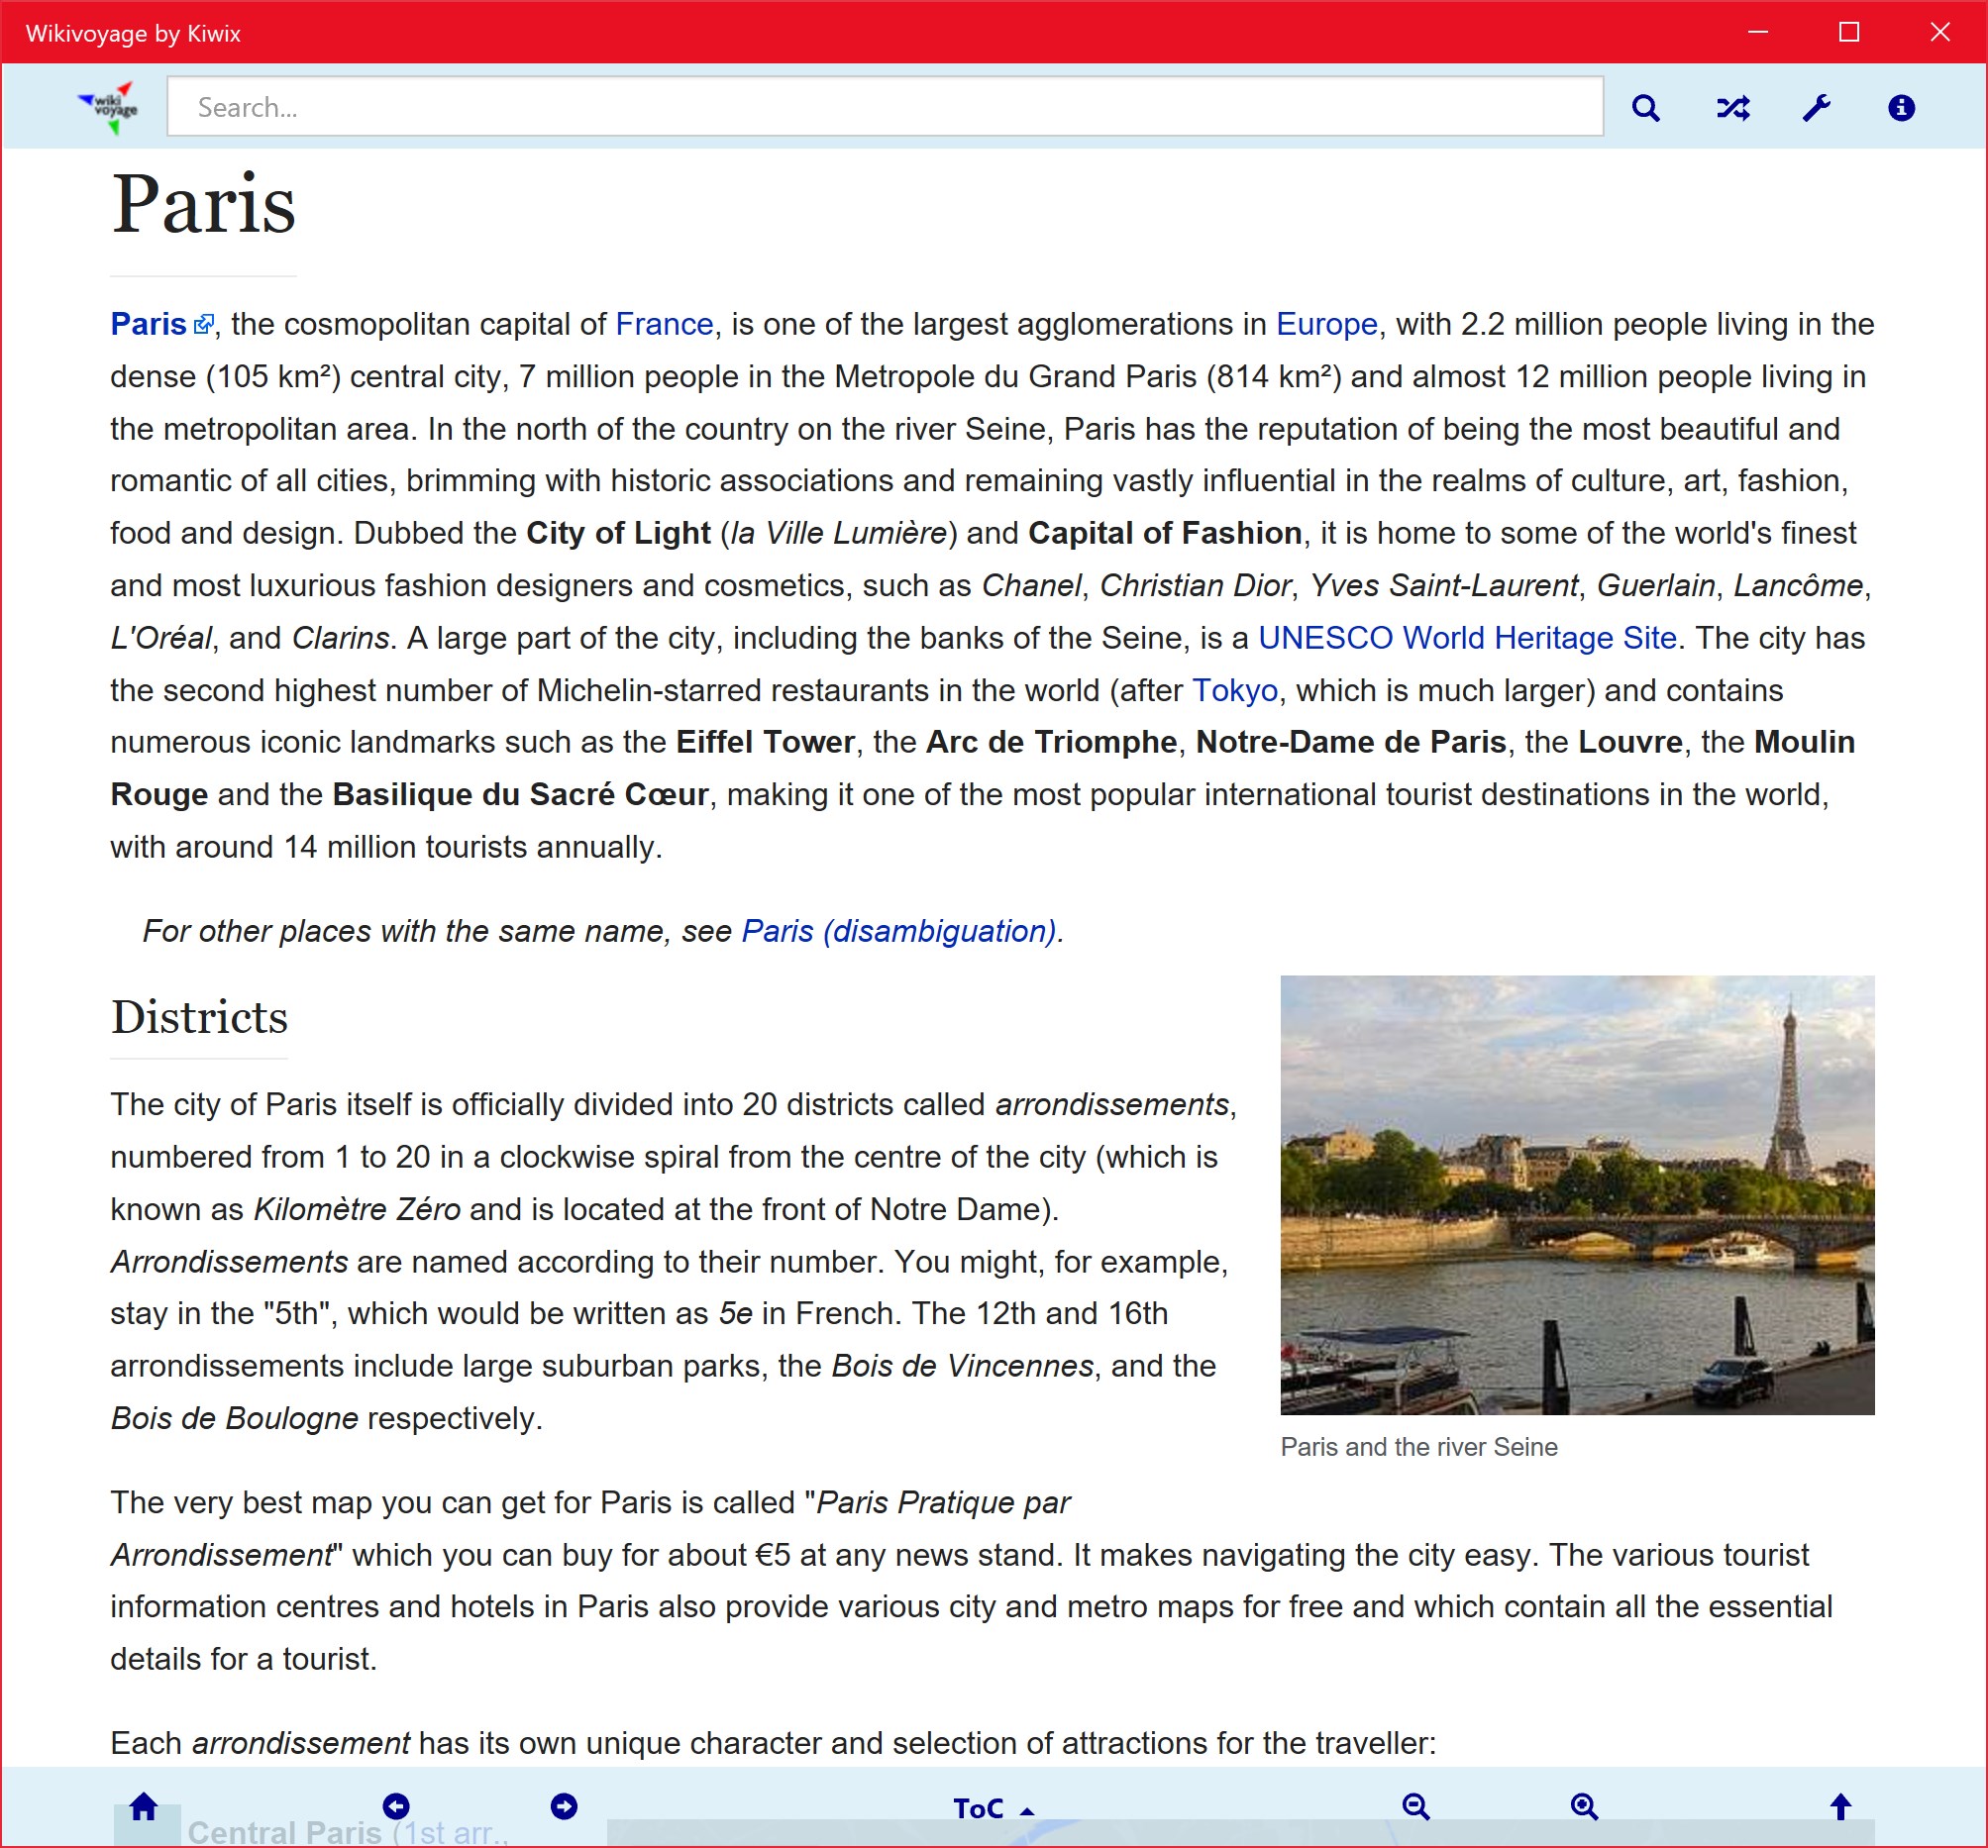Follow the France link
This screenshot has height=1848, width=1988.
point(664,324)
